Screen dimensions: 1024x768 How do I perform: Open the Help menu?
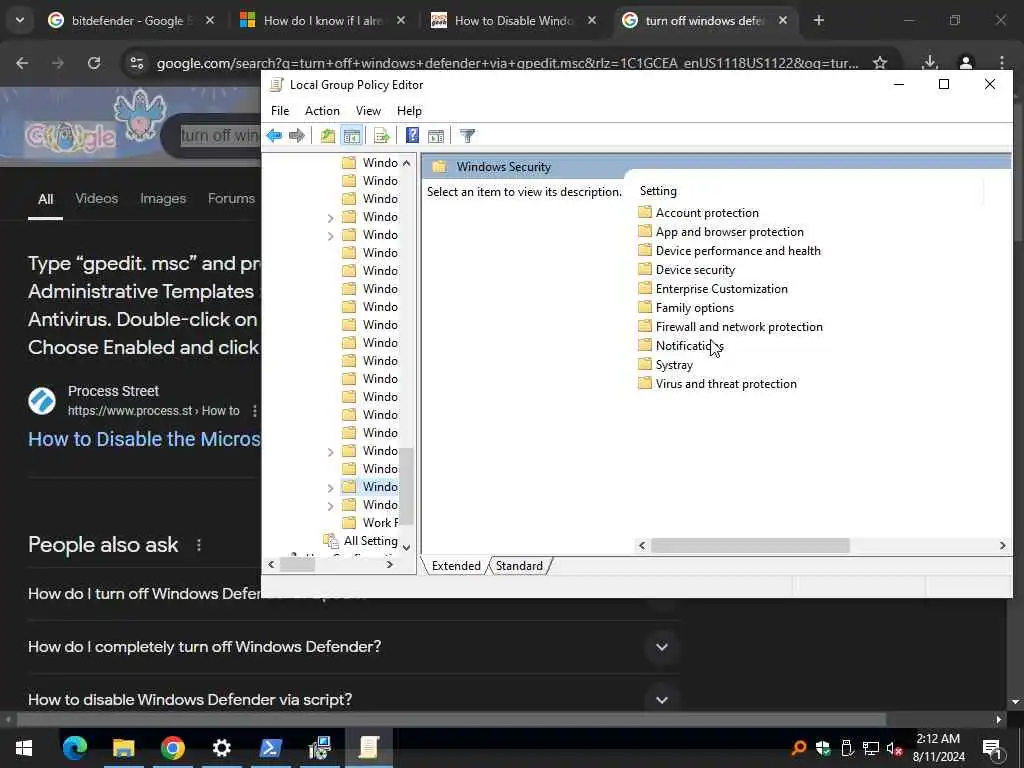[x=409, y=111]
